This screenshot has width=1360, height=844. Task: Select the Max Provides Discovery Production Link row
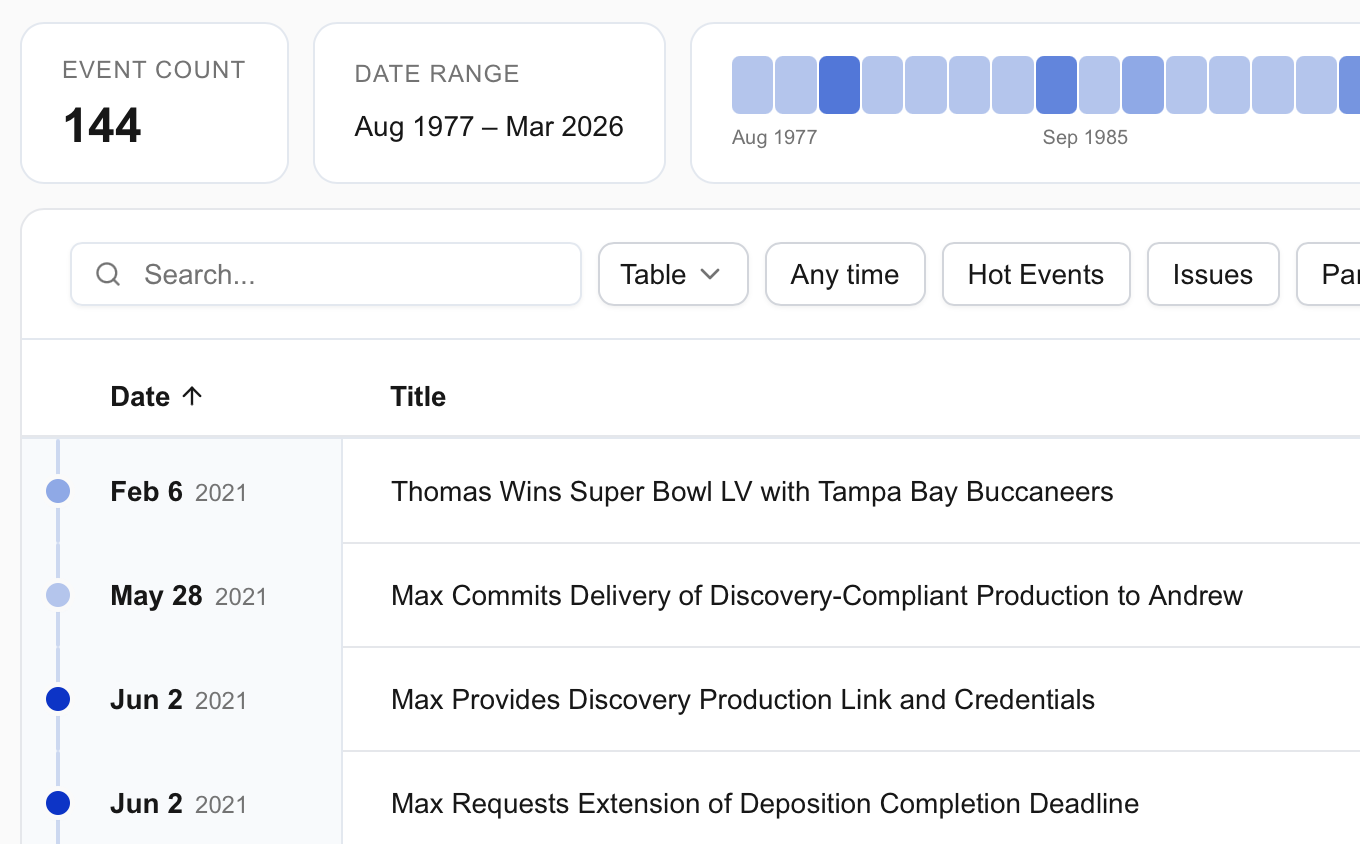(743, 699)
